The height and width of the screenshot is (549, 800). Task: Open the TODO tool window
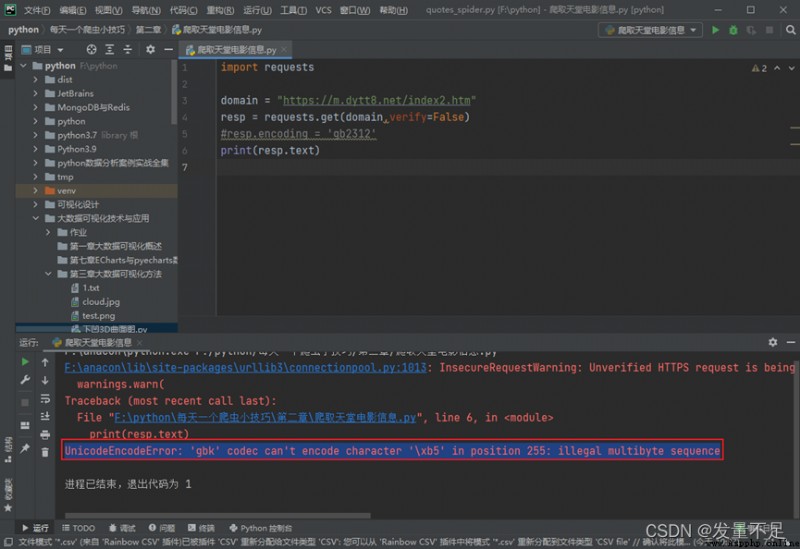[78, 528]
